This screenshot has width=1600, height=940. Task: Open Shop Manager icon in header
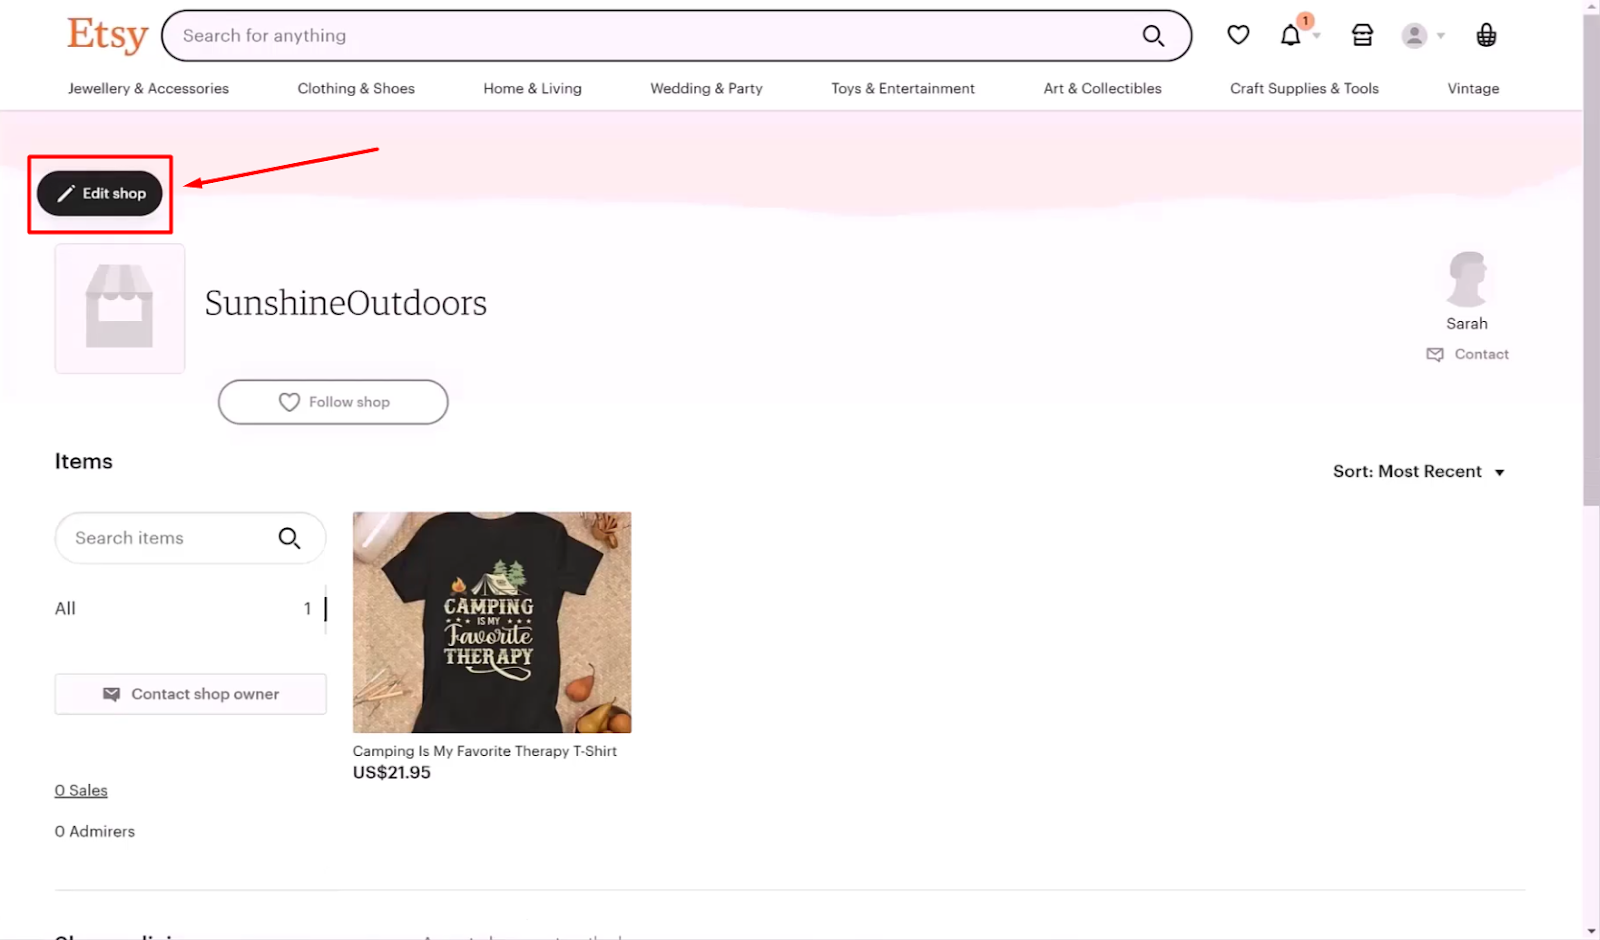pyautogui.click(x=1362, y=35)
